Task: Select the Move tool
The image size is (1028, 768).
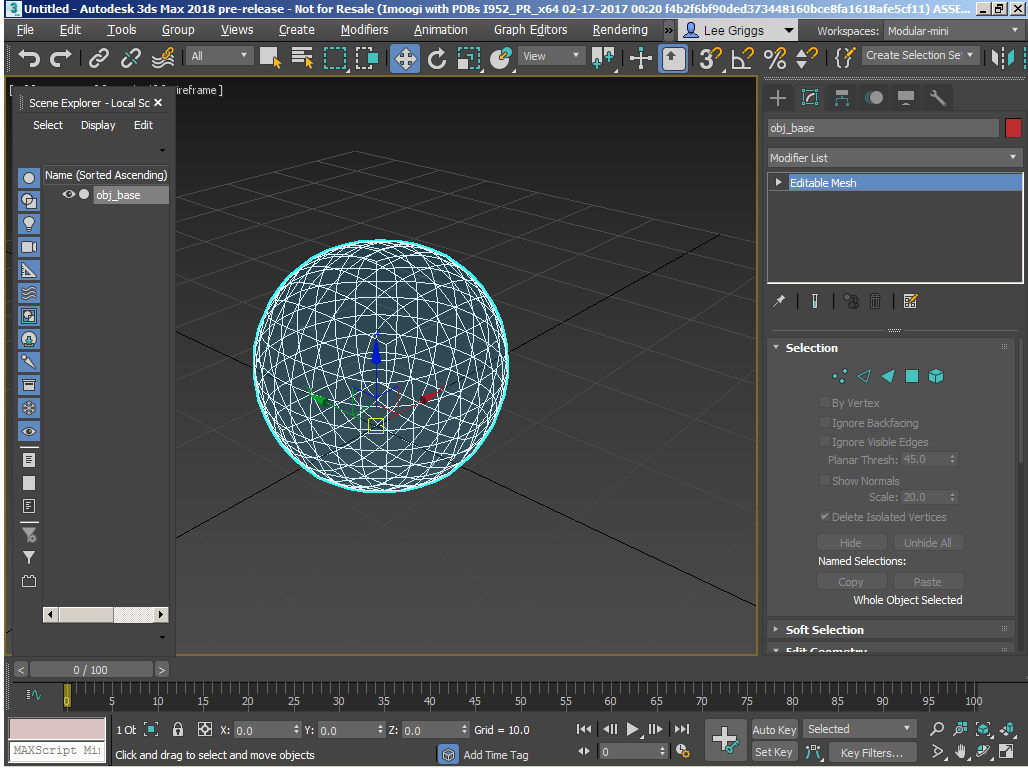Action: [404, 60]
